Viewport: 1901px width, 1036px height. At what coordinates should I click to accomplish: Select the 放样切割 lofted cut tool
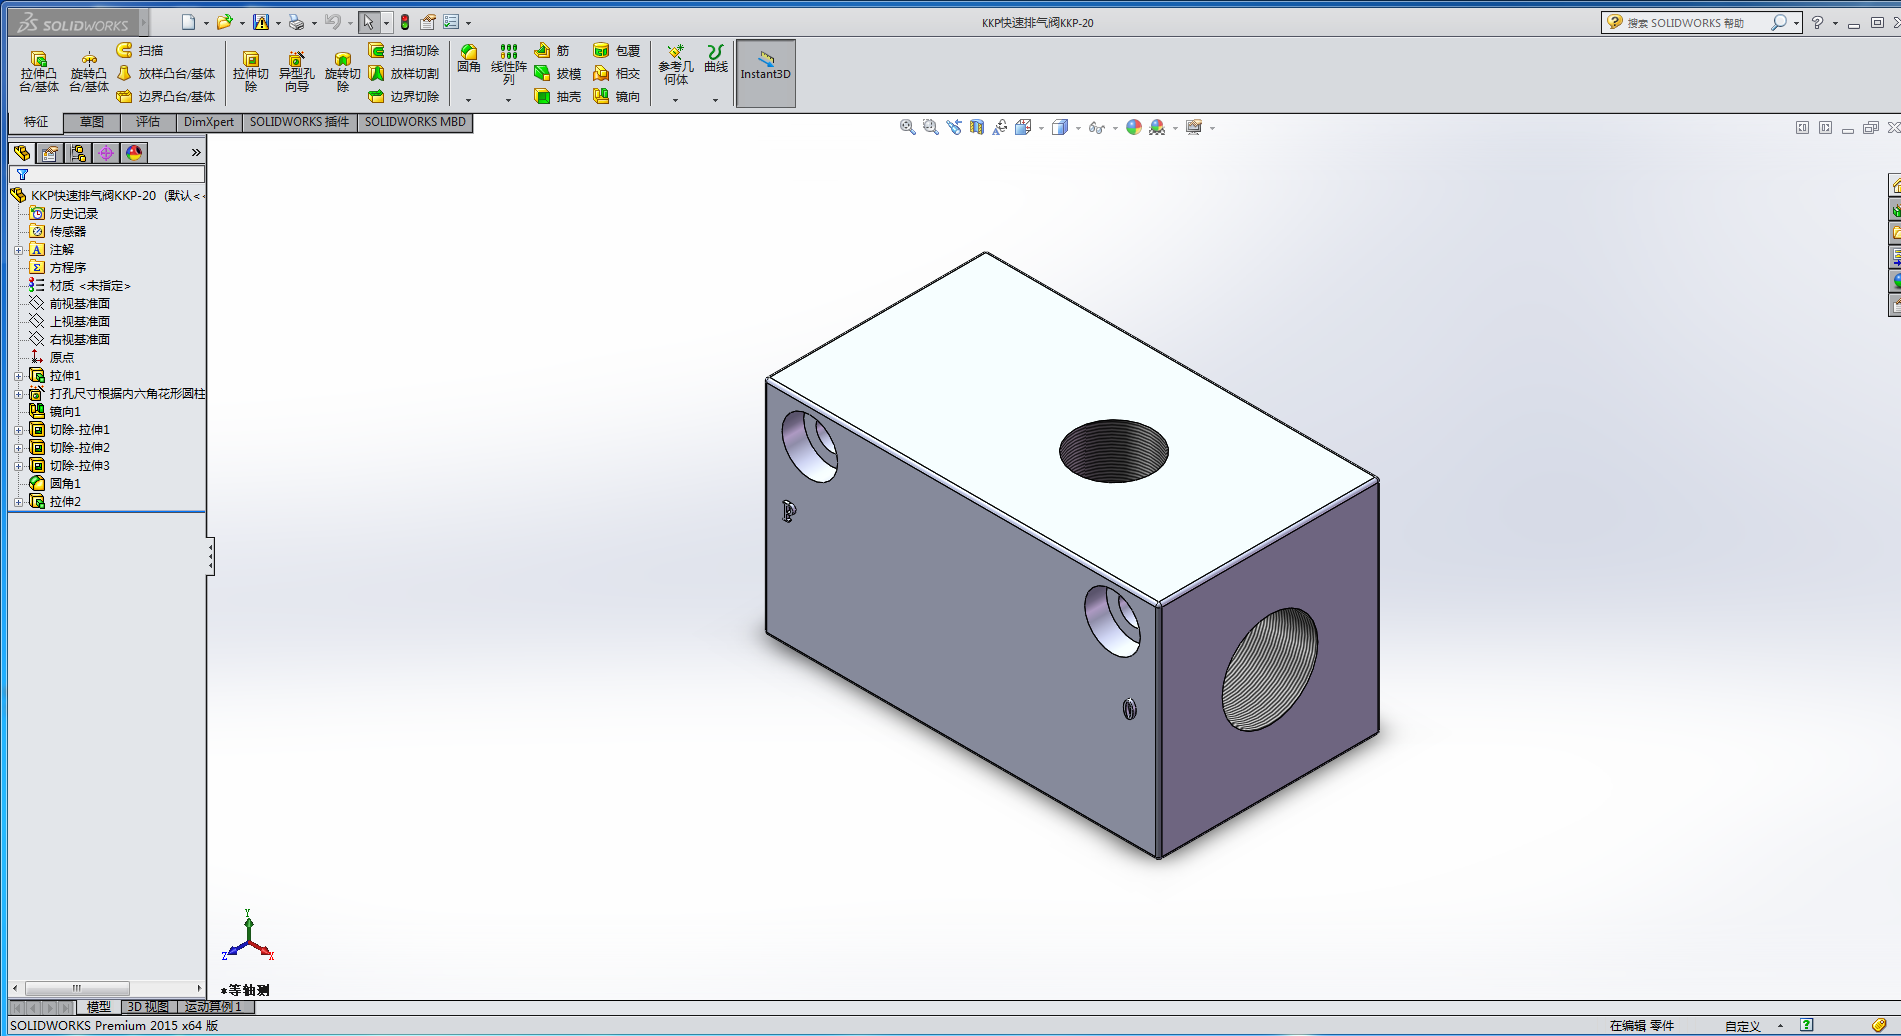404,73
